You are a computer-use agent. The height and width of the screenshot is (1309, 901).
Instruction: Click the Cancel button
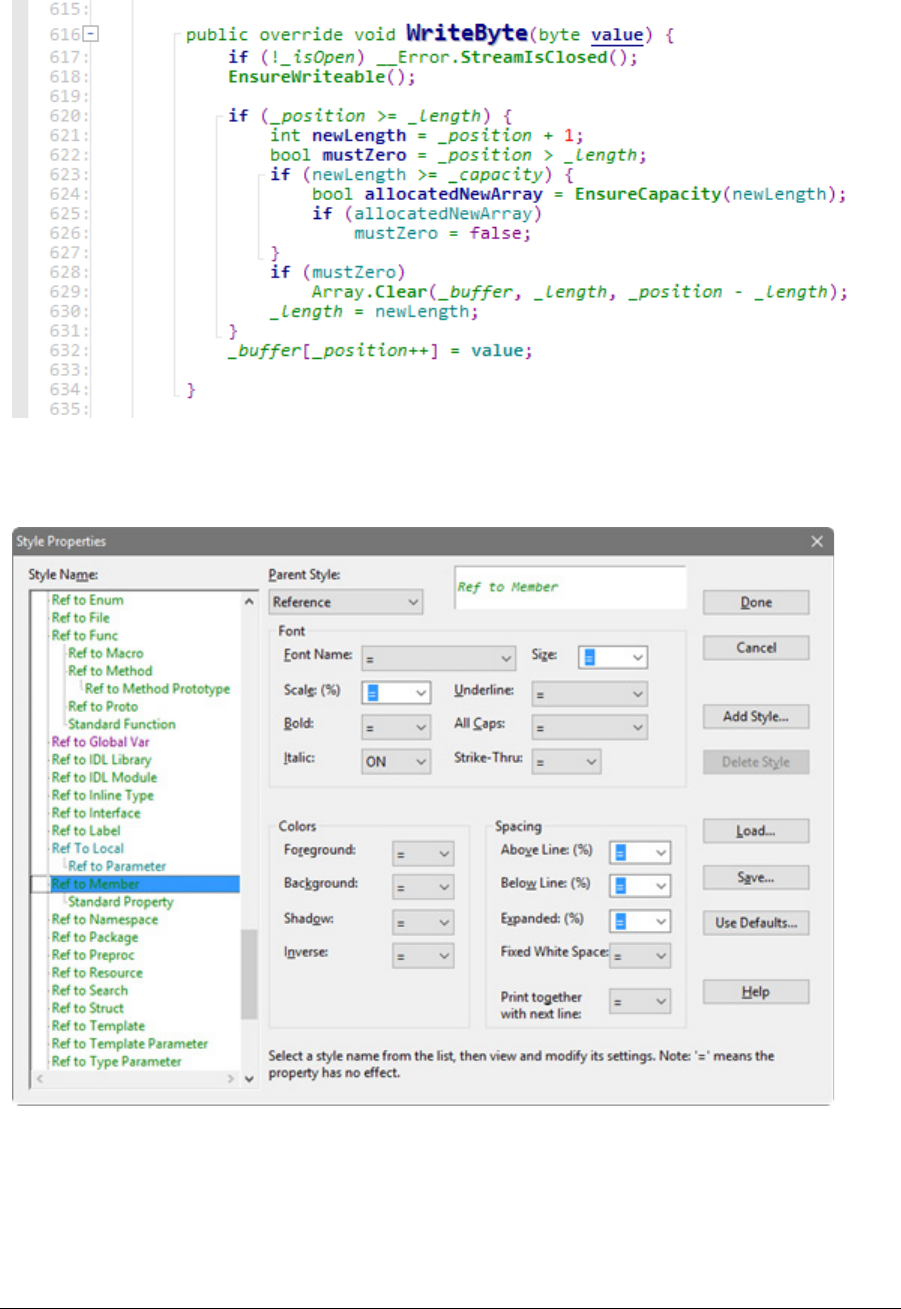tap(755, 648)
